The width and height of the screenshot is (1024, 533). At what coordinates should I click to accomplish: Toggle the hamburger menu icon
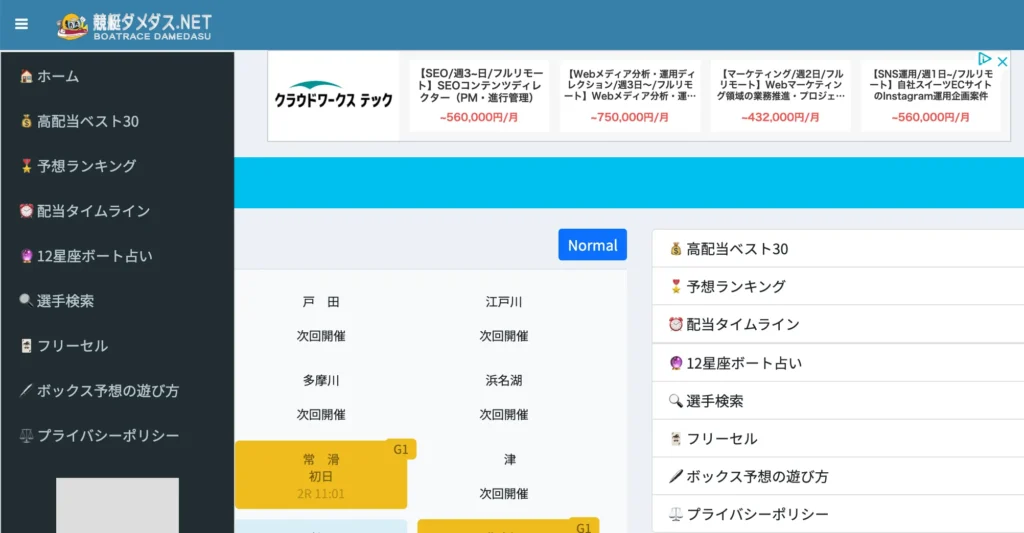pos(22,24)
